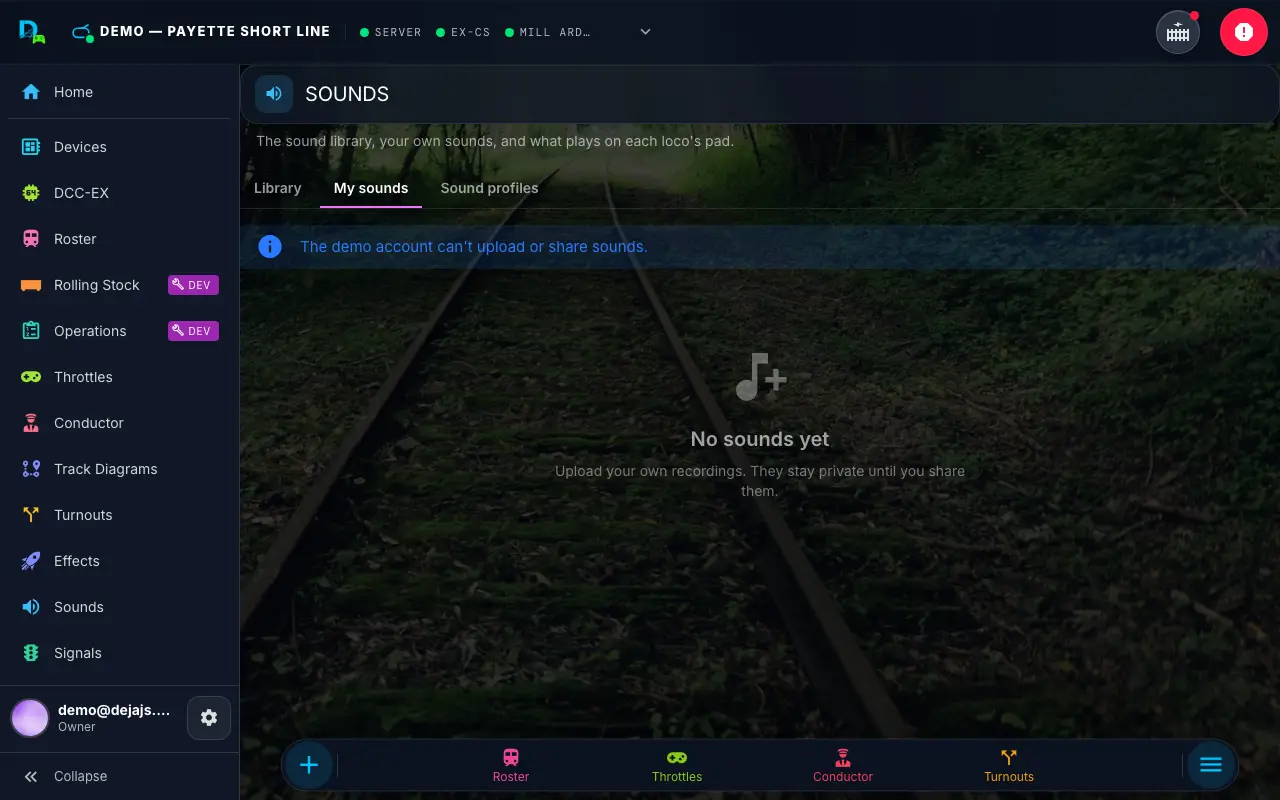The width and height of the screenshot is (1280, 800).
Task: Click the blue info icon in the notice
Action: pyautogui.click(x=270, y=246)
